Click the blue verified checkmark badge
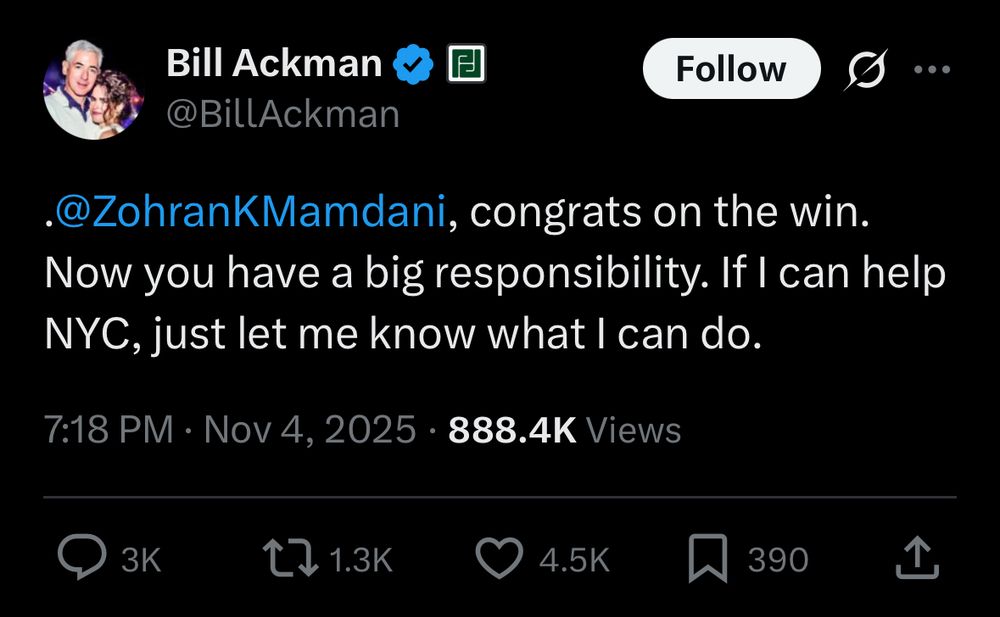This screenshot has width=1000, height=617. (411, 66)
